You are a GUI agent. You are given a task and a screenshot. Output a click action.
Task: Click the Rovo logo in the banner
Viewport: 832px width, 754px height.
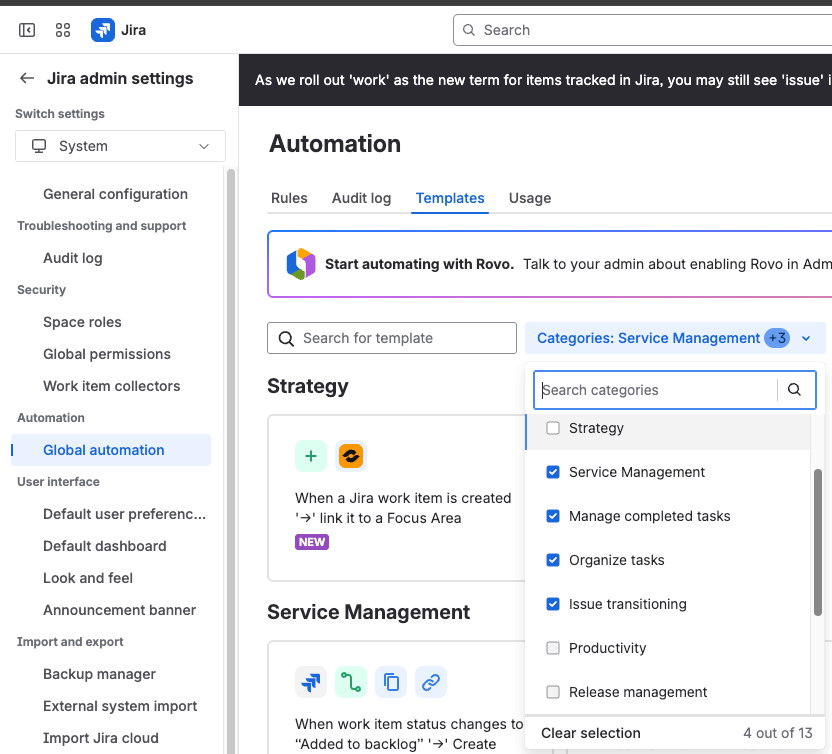(x=301, y=264)
